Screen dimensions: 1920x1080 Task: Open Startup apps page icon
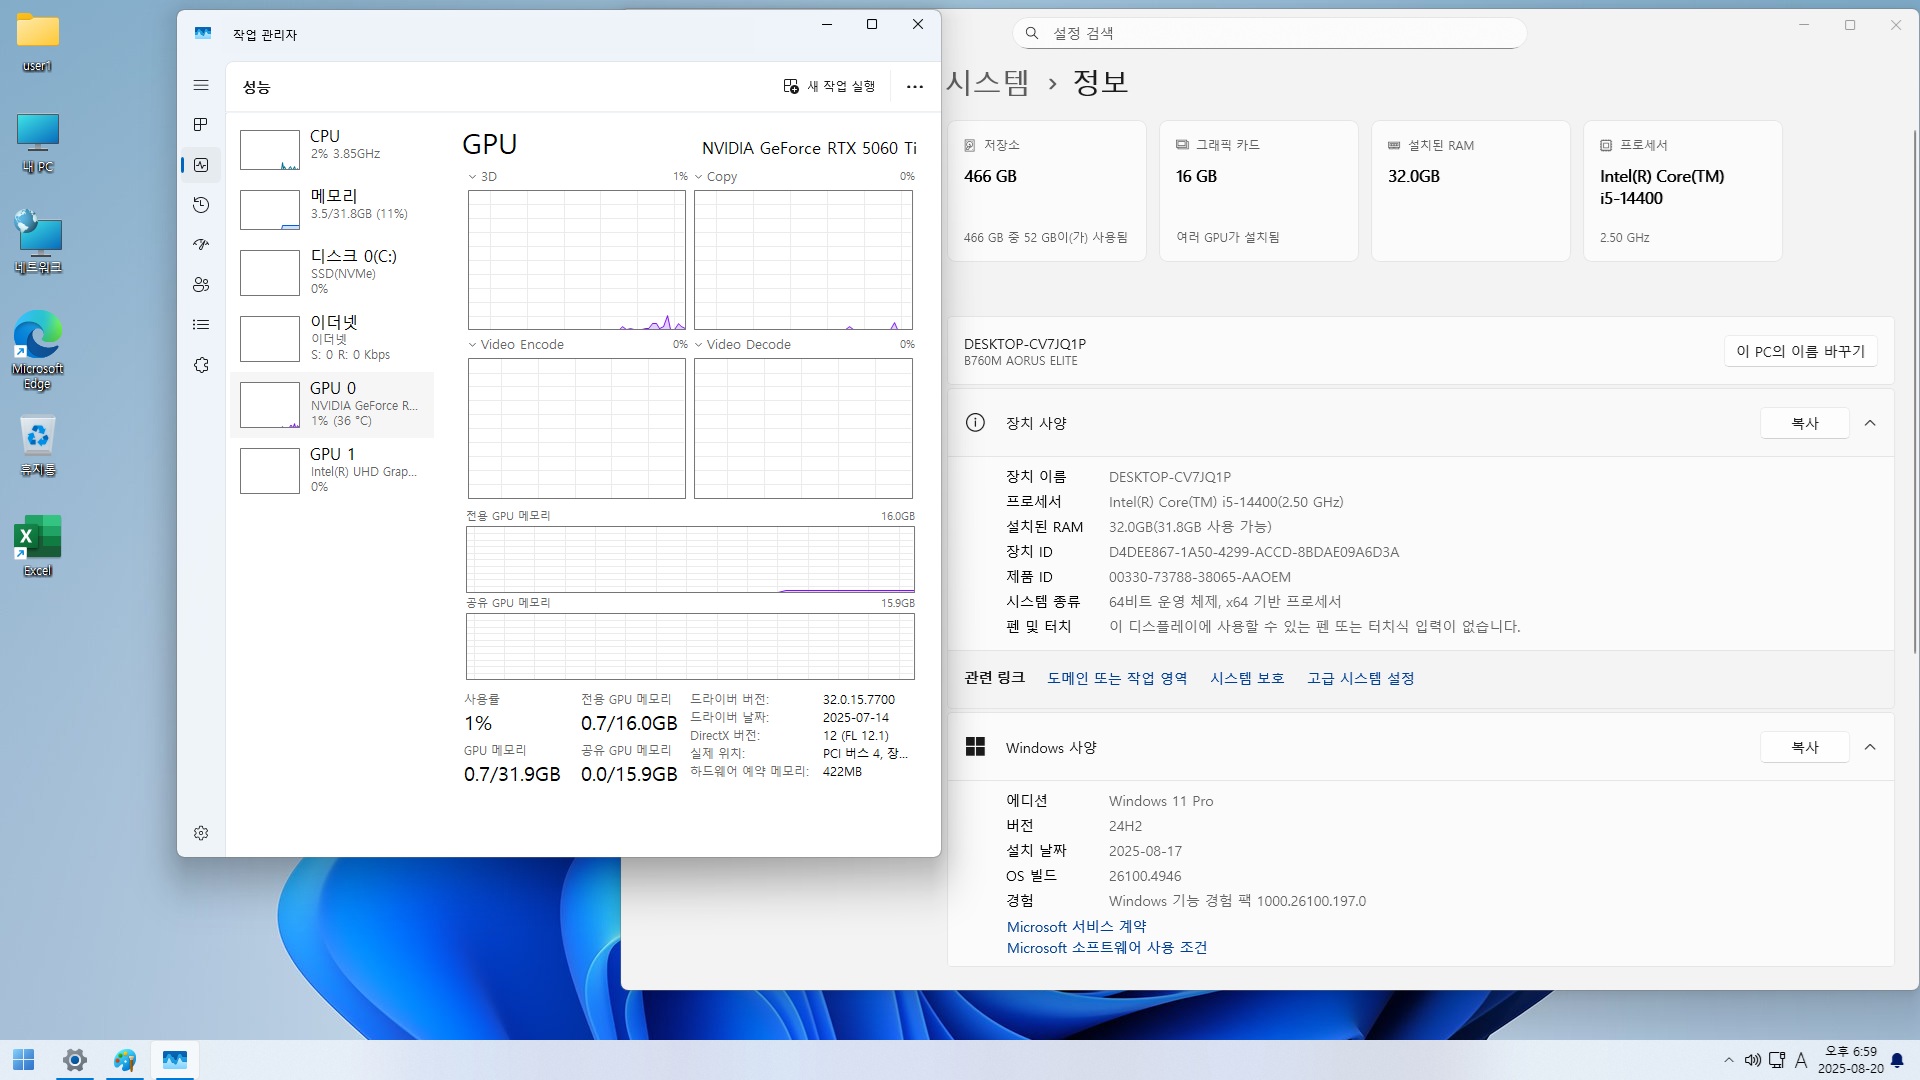pyautogui.click(x=201, y=245)
